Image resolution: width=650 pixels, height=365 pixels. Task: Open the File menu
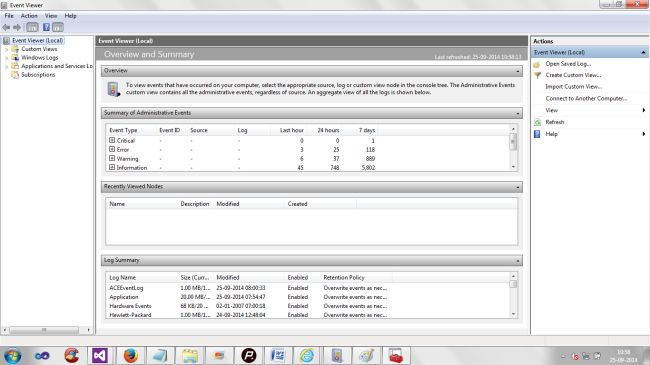point(9,16)
